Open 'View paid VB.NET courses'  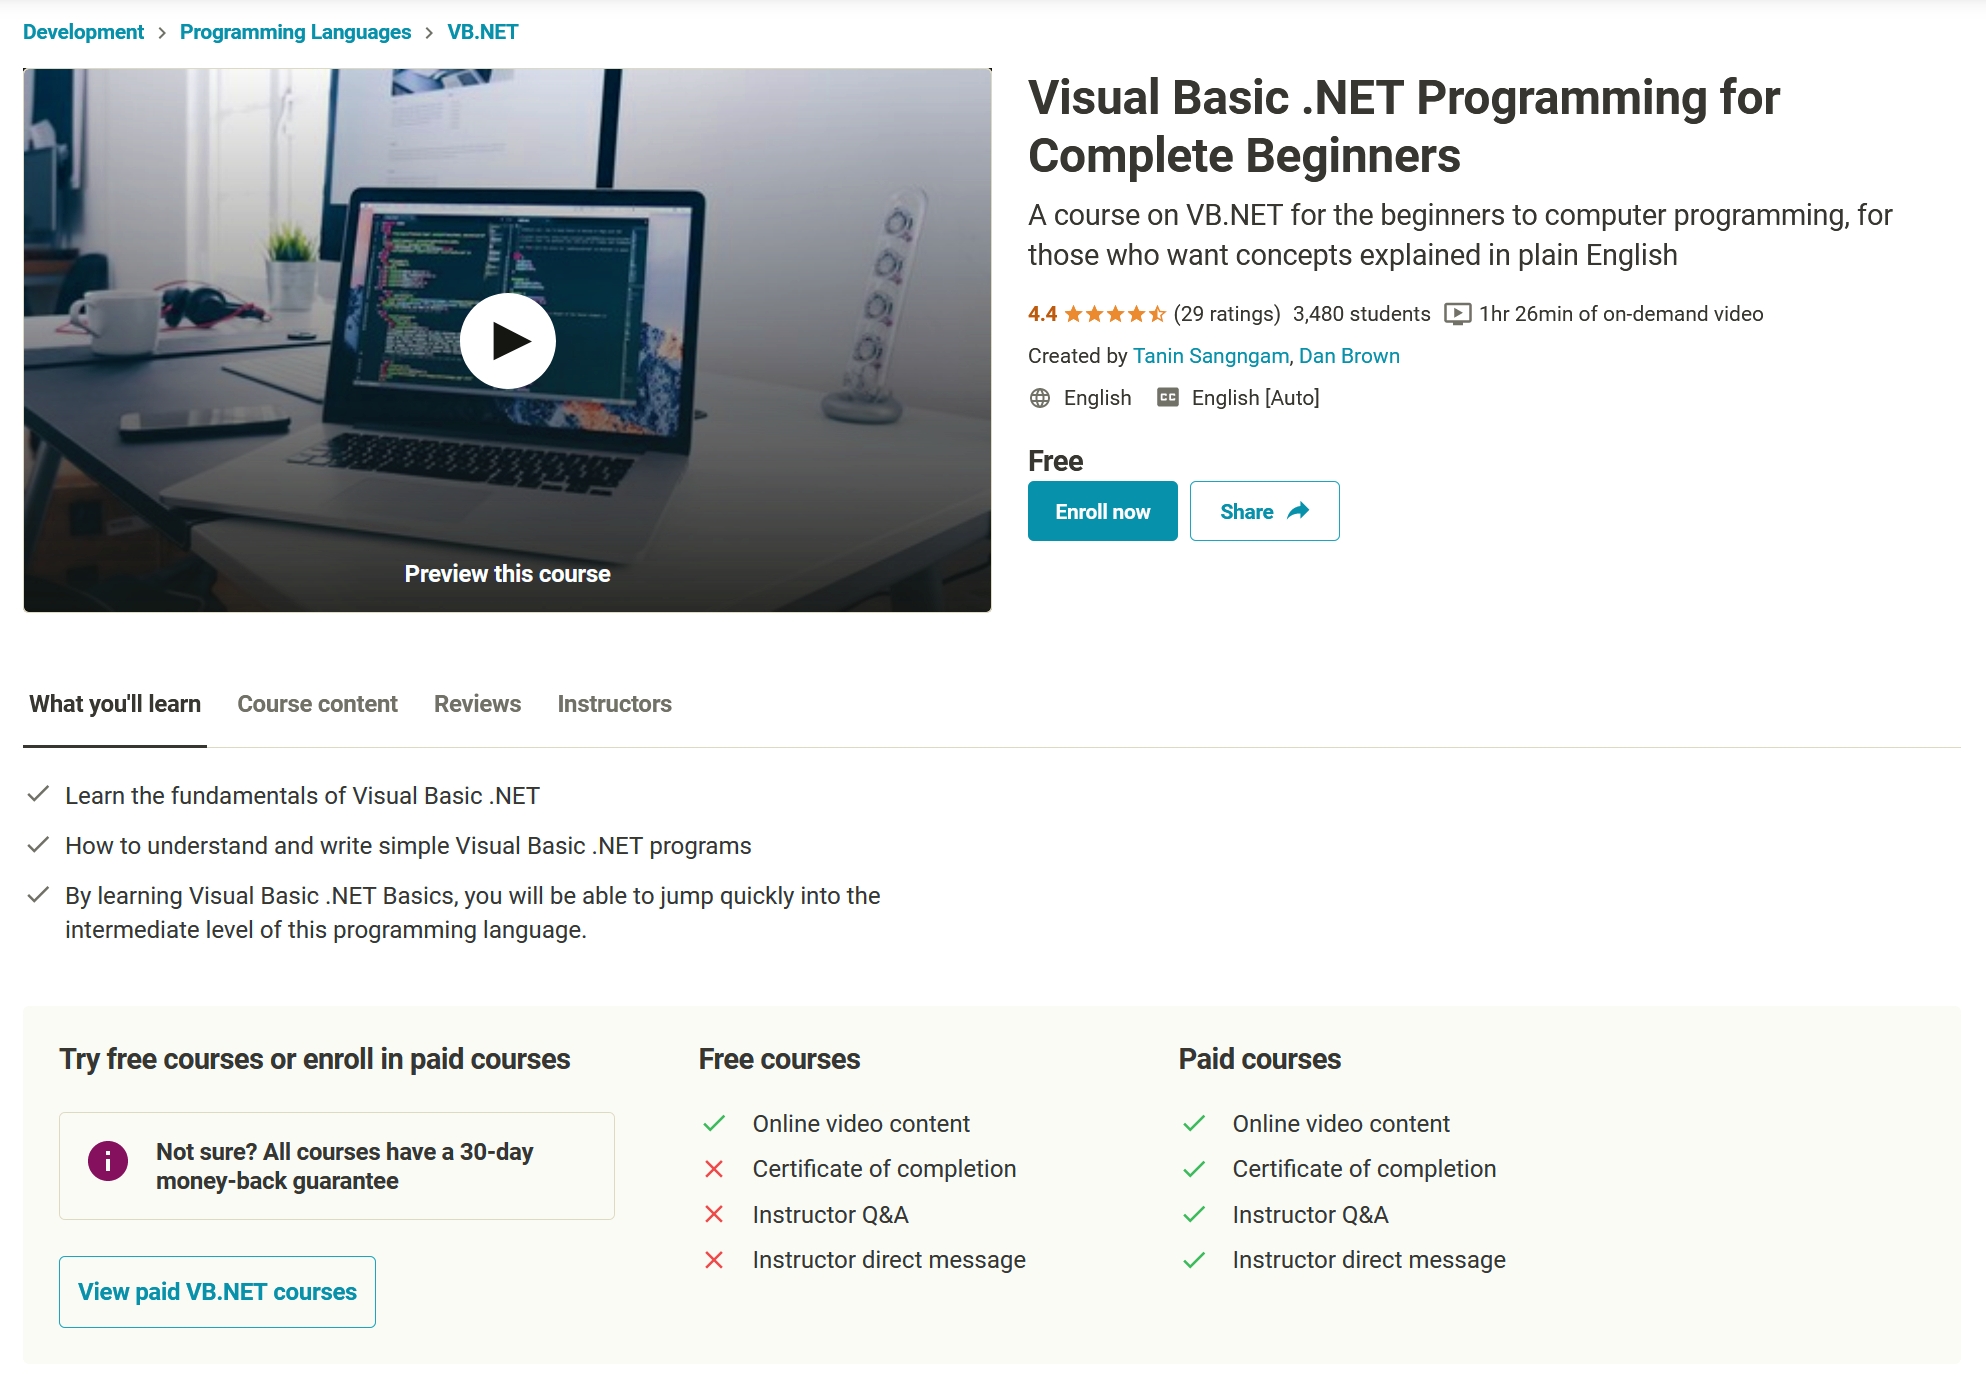216,1291
